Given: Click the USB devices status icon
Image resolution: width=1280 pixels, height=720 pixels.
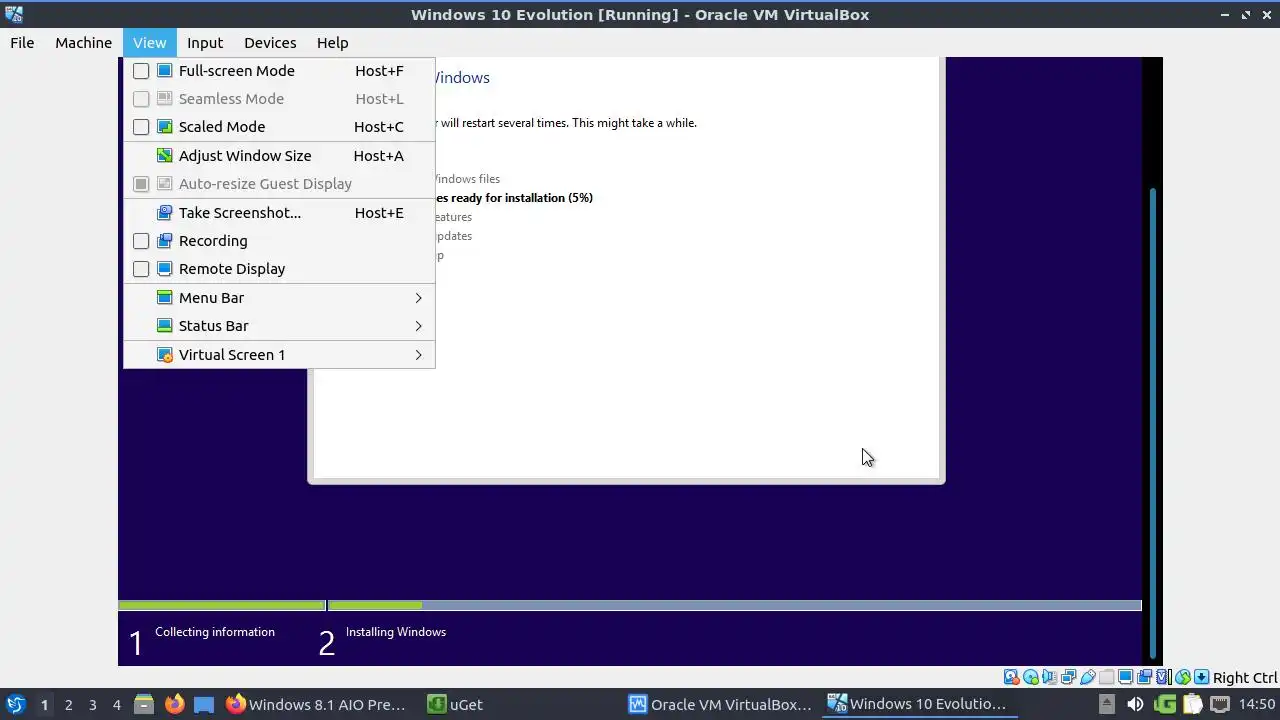Looking at the screenshot, I should pos(1087,677).
